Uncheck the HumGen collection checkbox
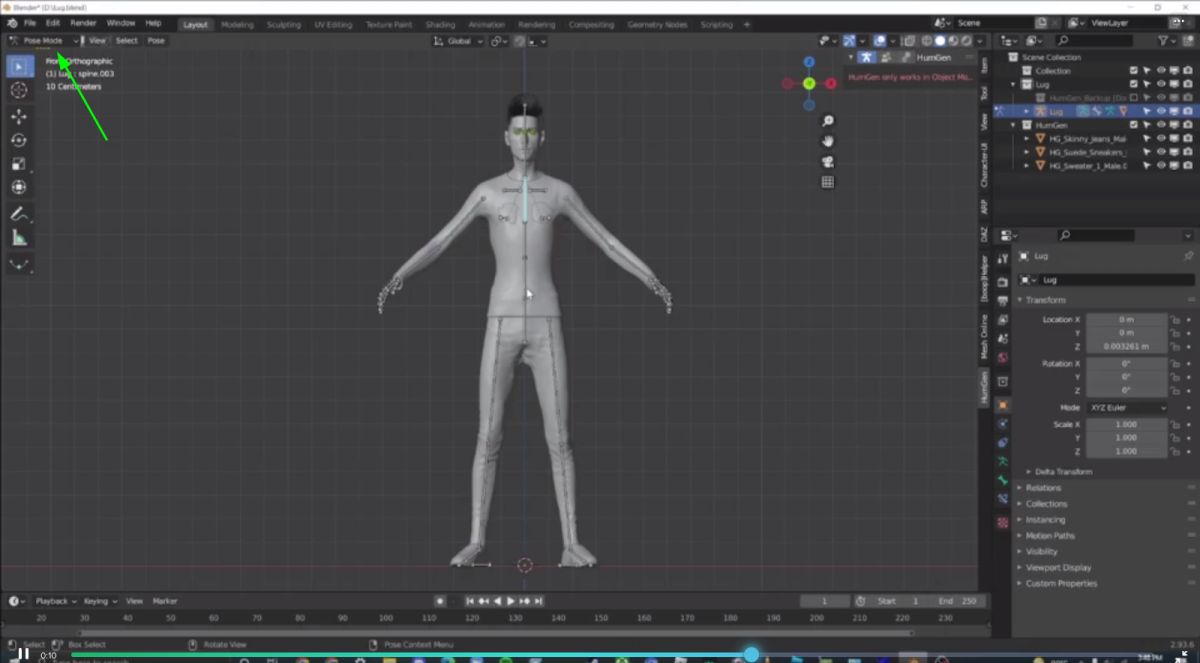The height and width of the screenshot is (663, 1200). coord(1133,125)
